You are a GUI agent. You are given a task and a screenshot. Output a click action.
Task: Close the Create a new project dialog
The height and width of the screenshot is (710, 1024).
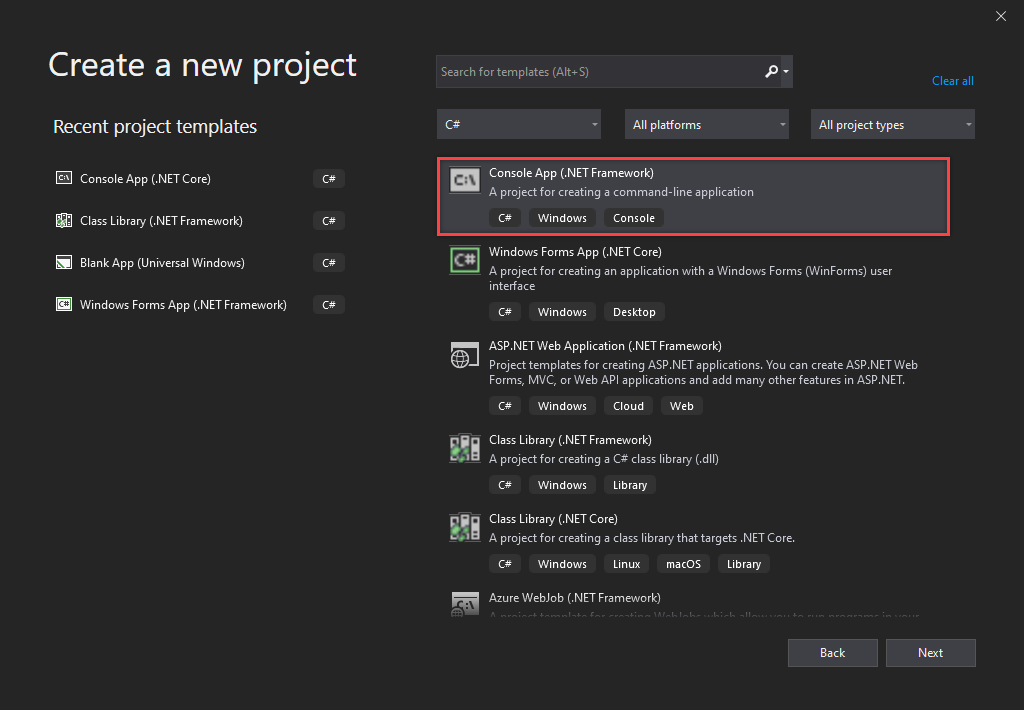click(x=1000, y=16)
